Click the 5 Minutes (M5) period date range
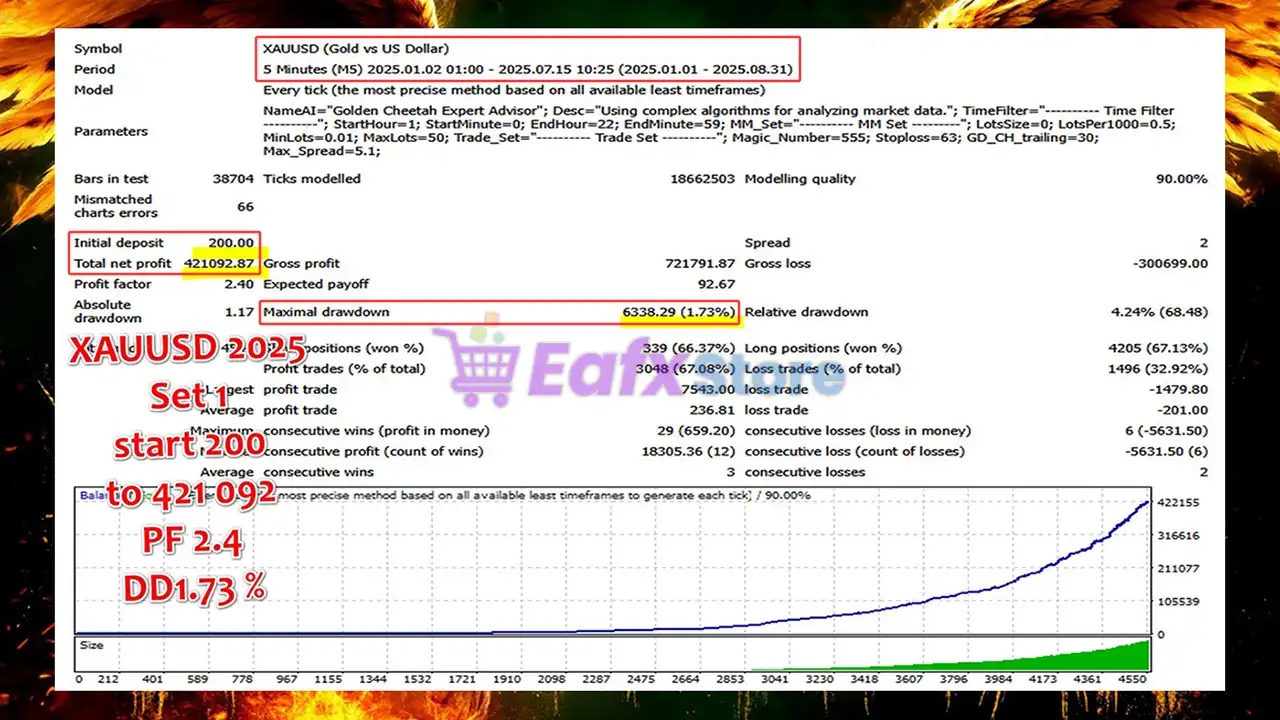 (527, 69)
